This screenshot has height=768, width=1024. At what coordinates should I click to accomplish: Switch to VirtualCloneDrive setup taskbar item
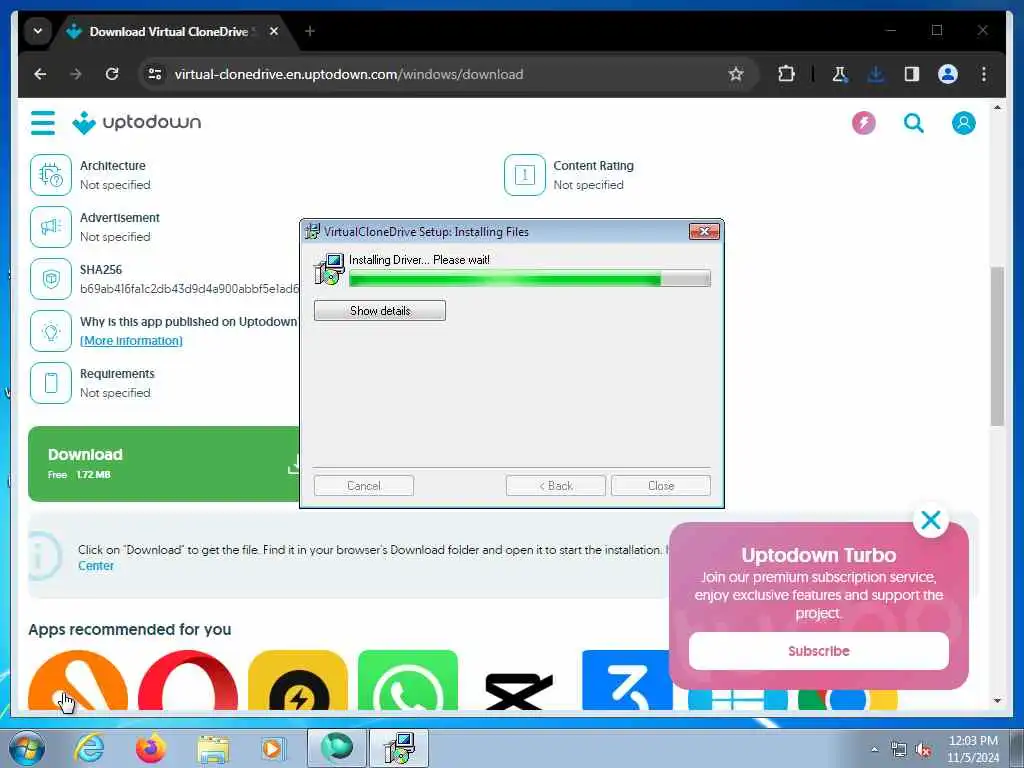click(x=399, y=748)
